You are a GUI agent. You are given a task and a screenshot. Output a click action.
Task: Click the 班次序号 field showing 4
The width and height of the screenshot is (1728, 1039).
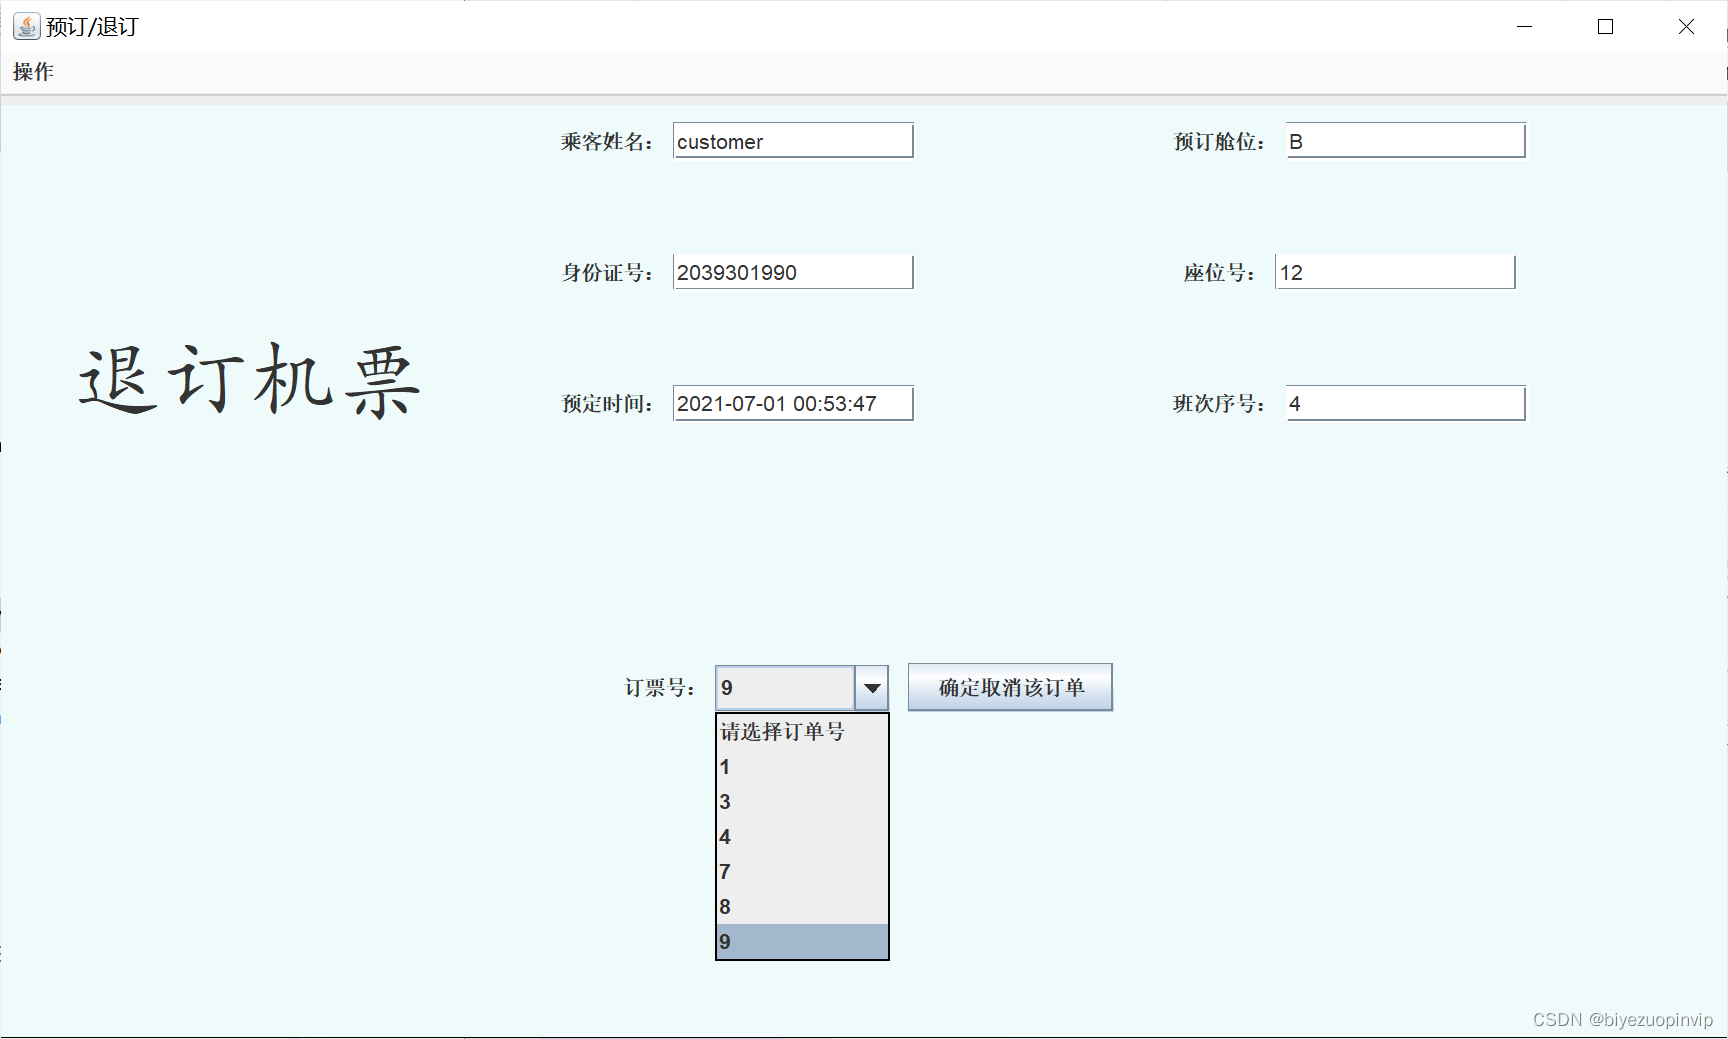click(x=1405, y=403)
